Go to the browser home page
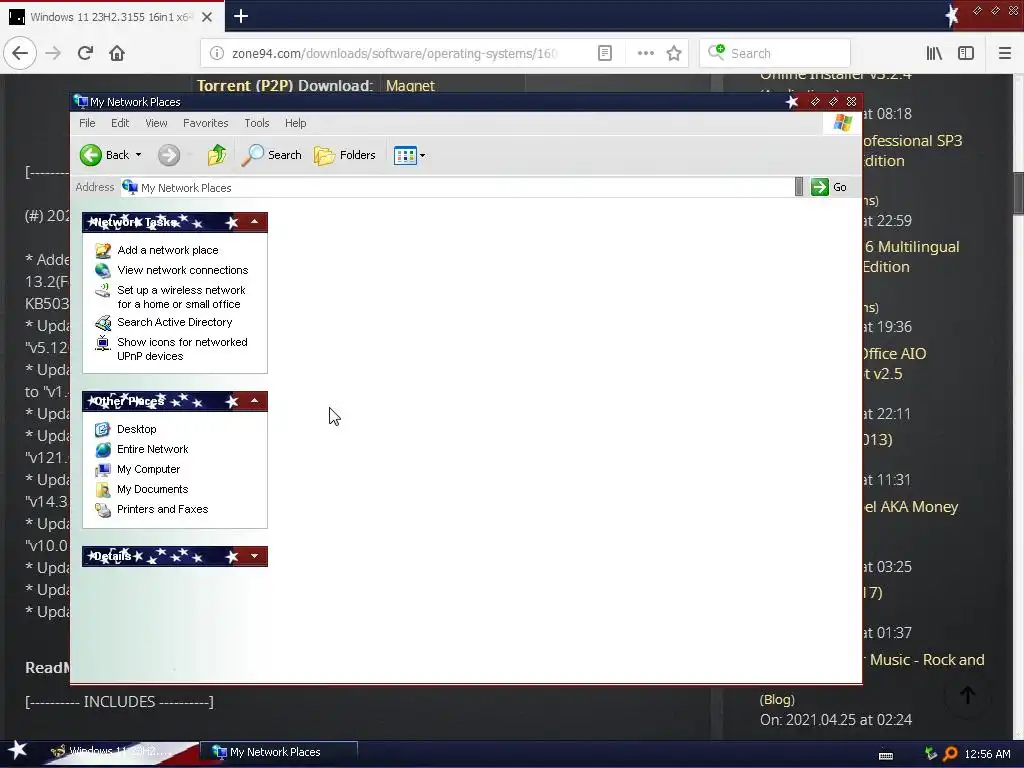This screenshot has width=1024, height=768. pos(117,53)
